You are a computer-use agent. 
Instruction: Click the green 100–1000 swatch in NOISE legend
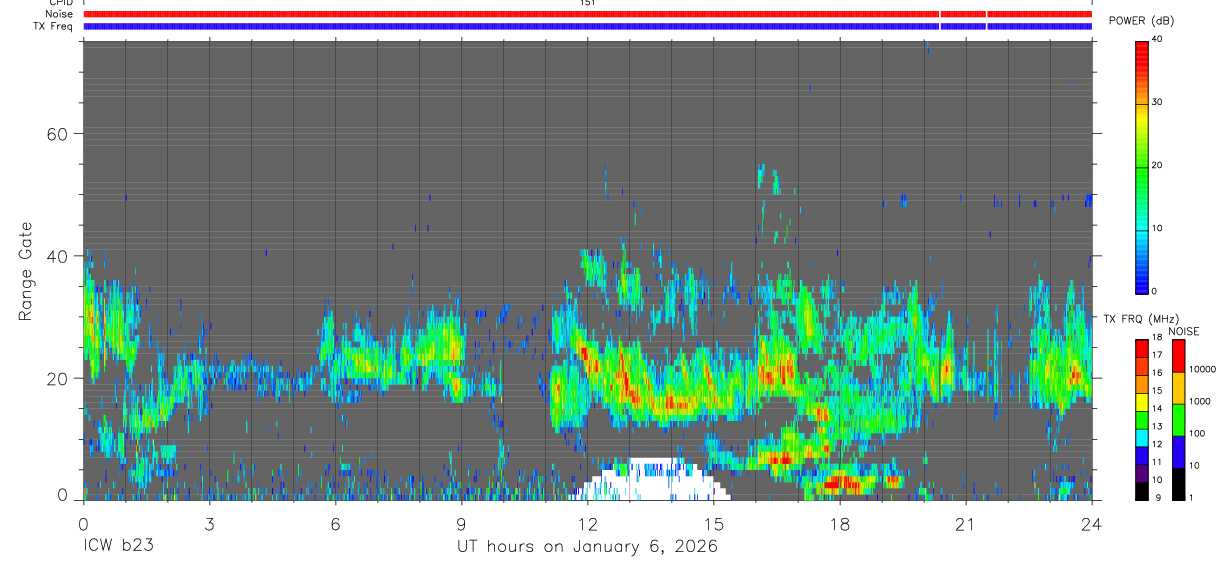pyautogui.click(x=1178, y=419)
